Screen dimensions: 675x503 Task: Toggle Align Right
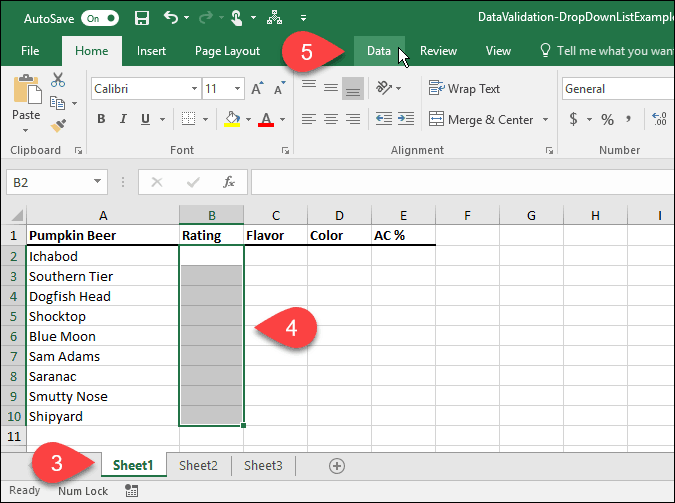coord(353,119)
